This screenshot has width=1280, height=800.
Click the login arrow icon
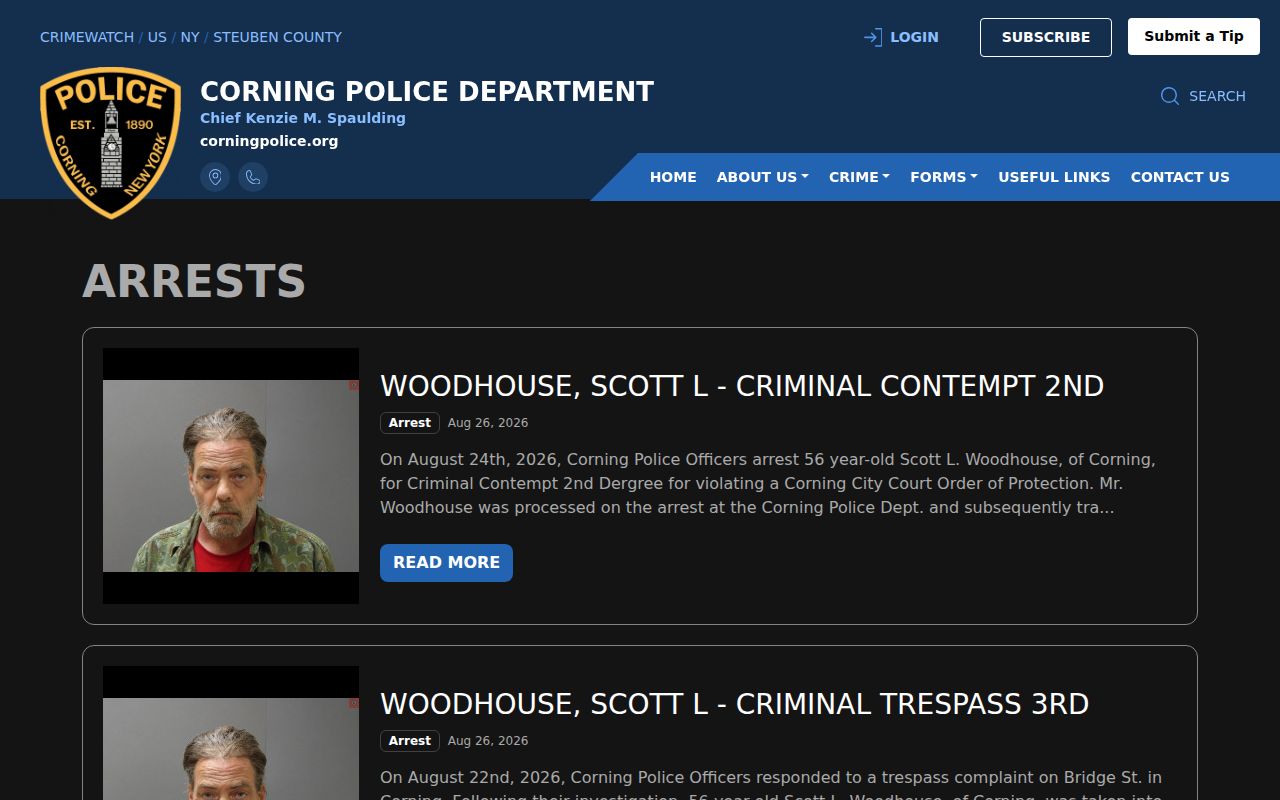[873, 37]
